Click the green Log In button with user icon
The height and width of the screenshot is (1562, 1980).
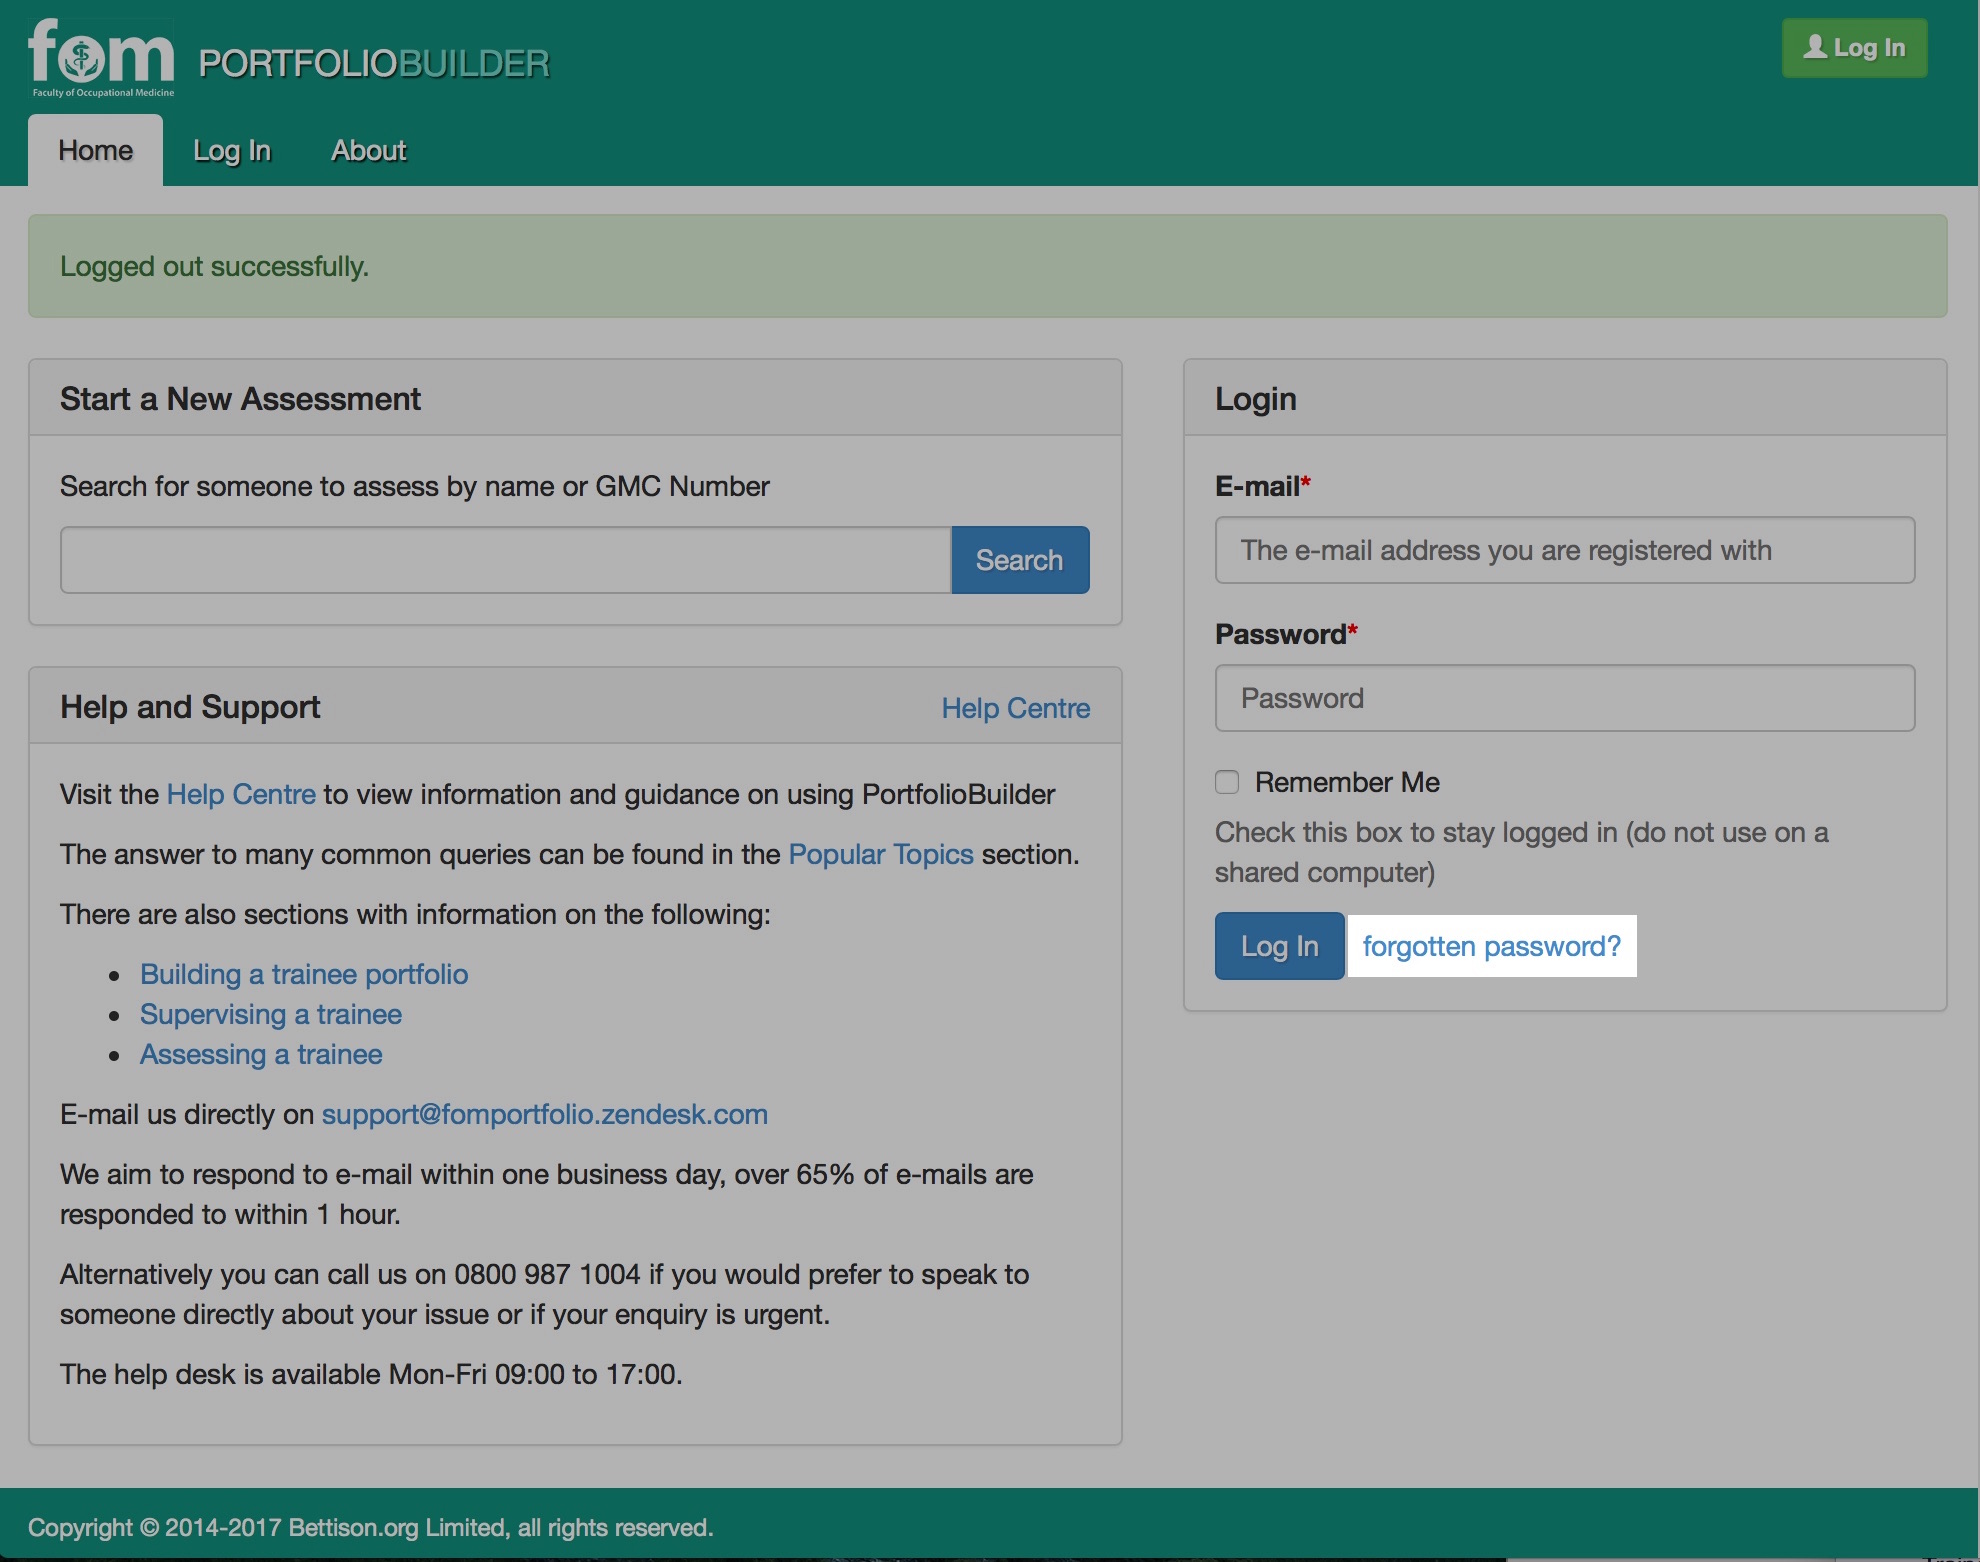pyautogui.click(x=1854, y=48)
